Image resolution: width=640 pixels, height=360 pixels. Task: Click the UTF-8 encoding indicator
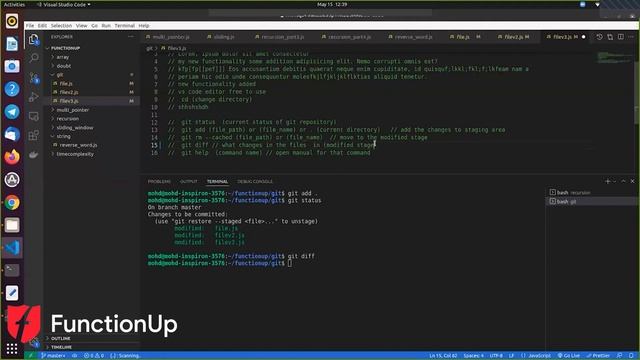tap(496, 356)
